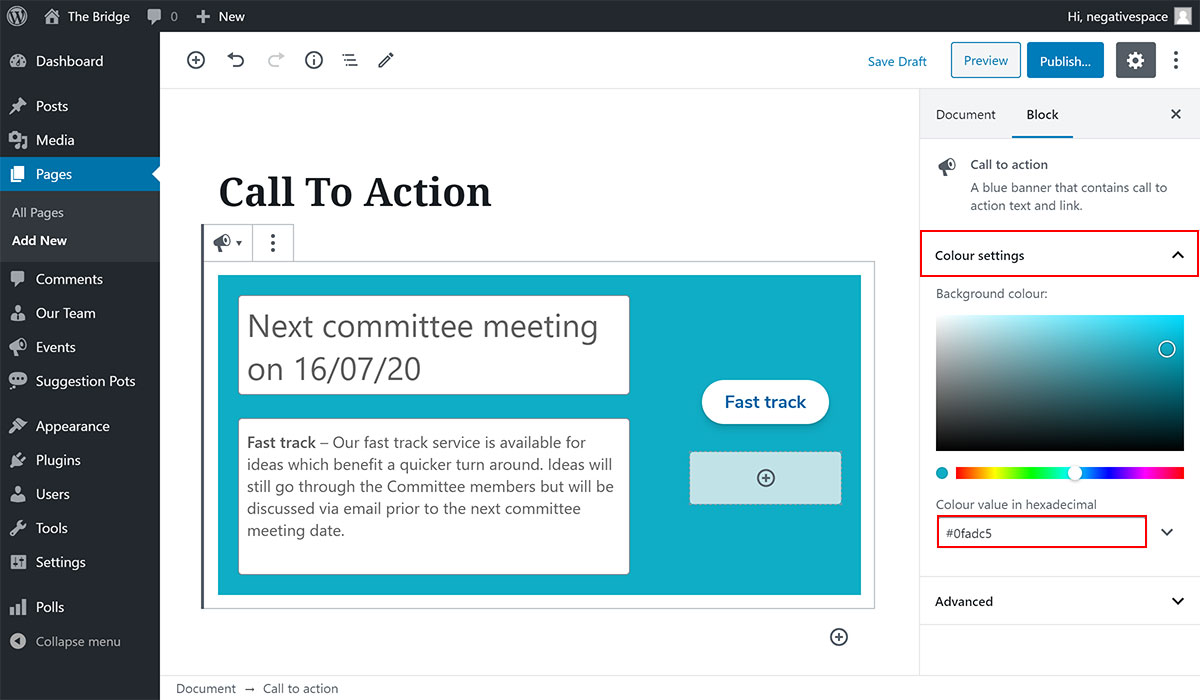Toggle the settings gear sidebar button

coord(1135,61)
